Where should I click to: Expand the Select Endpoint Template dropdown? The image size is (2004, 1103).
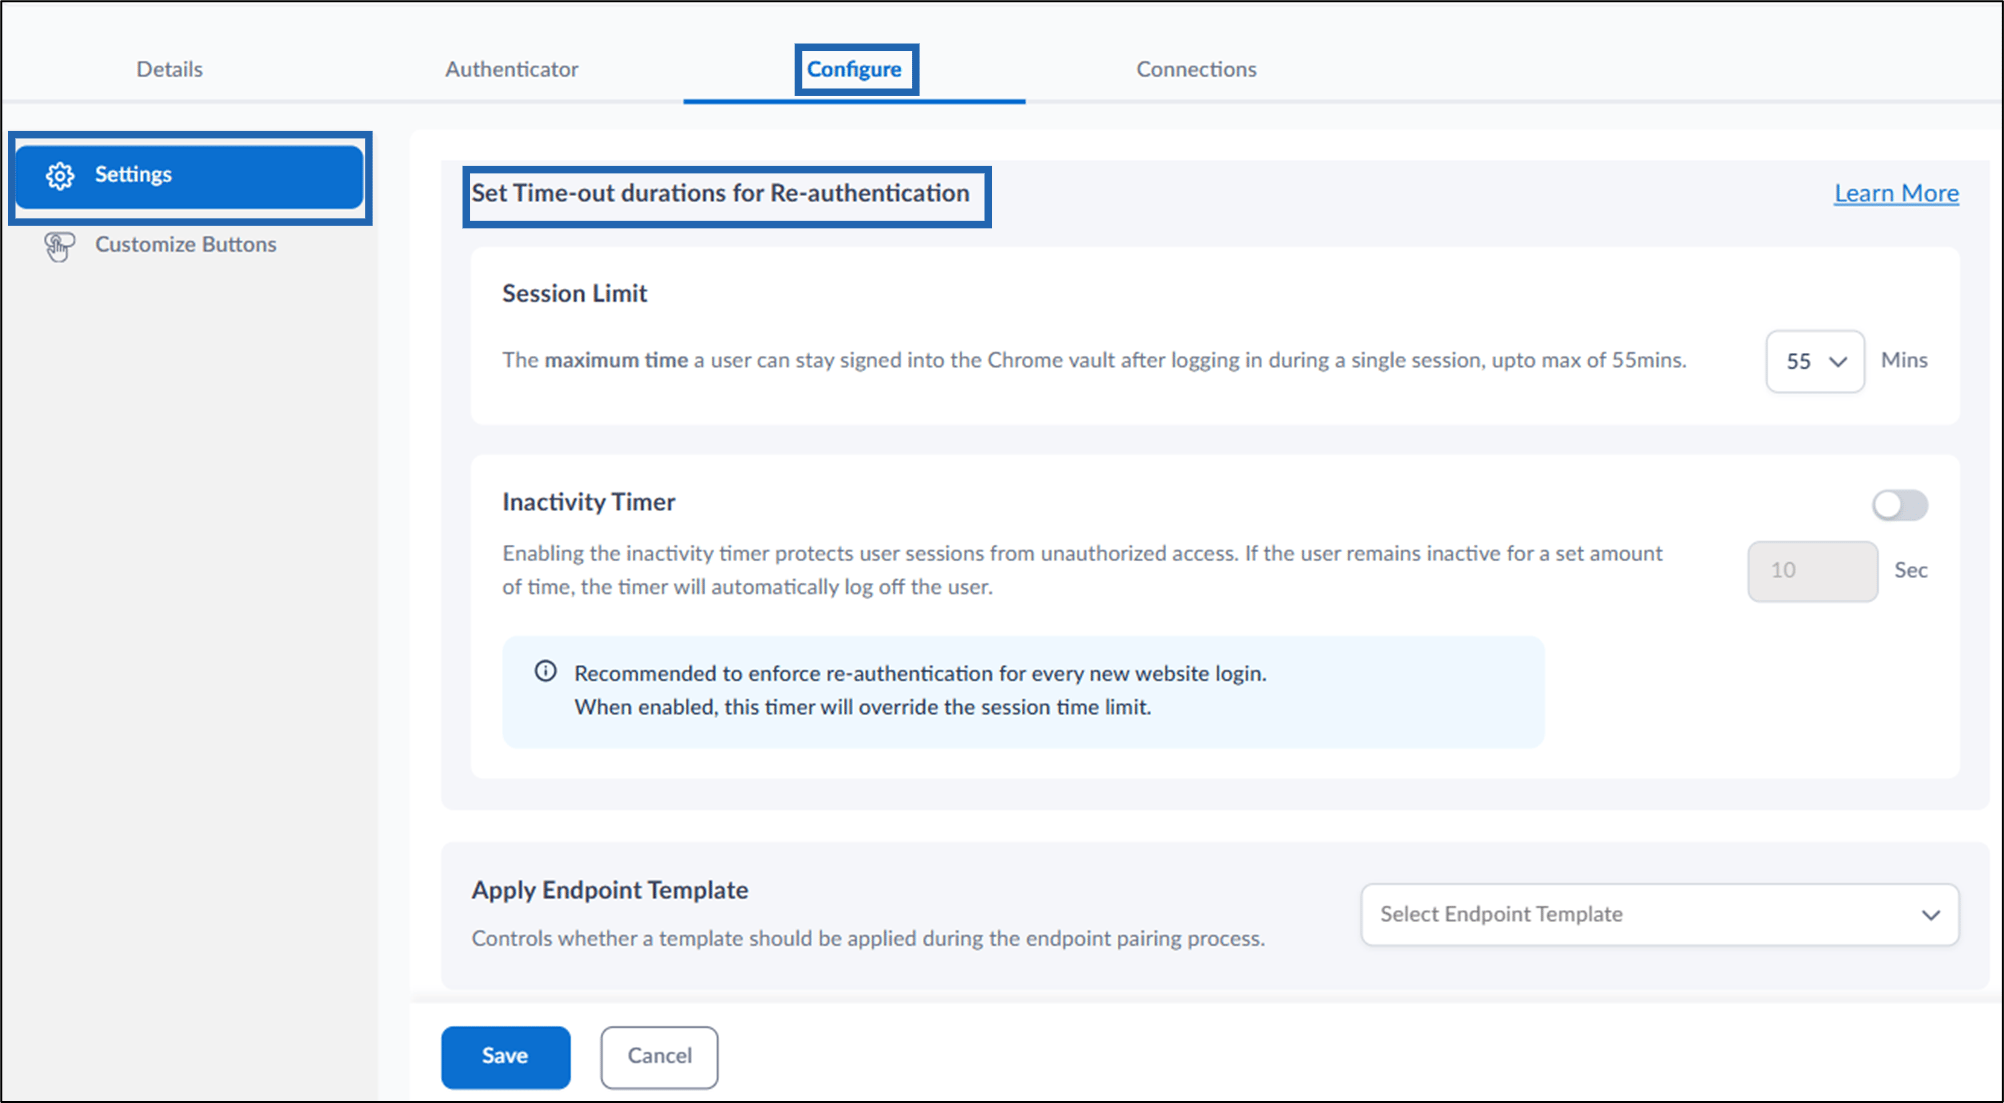[x=1659, y=914]
